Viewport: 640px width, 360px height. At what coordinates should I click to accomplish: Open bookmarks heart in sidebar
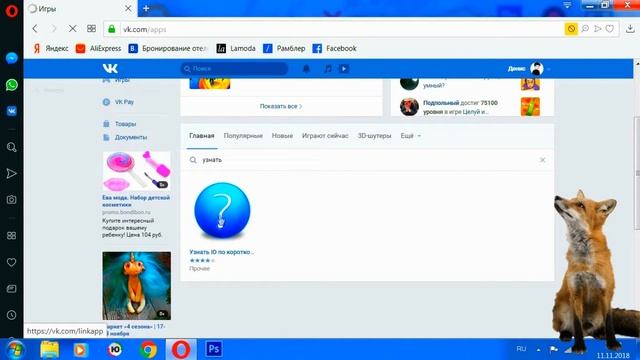[11, 262]
